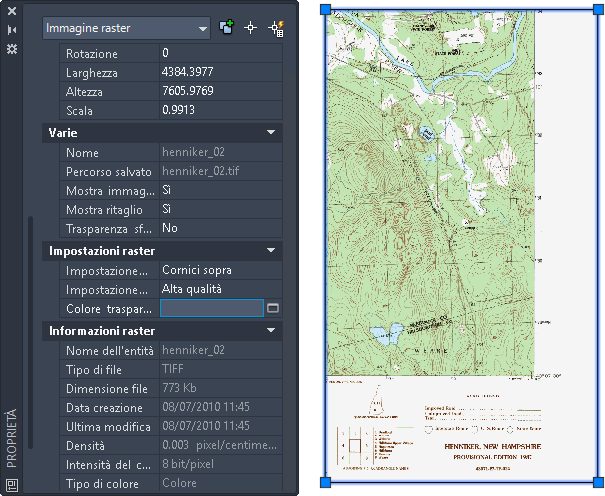
Task: Select the Tipo di colore value Colore
Action: point(221,483)
